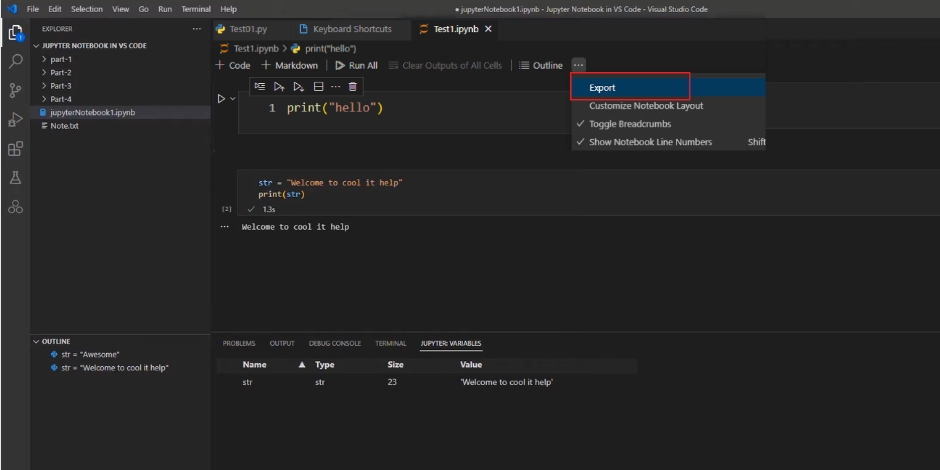The height and width of the screenshot is (470, 940).
Task: Switch to the OUTPUT panel tab
Action: coord(282,344)
